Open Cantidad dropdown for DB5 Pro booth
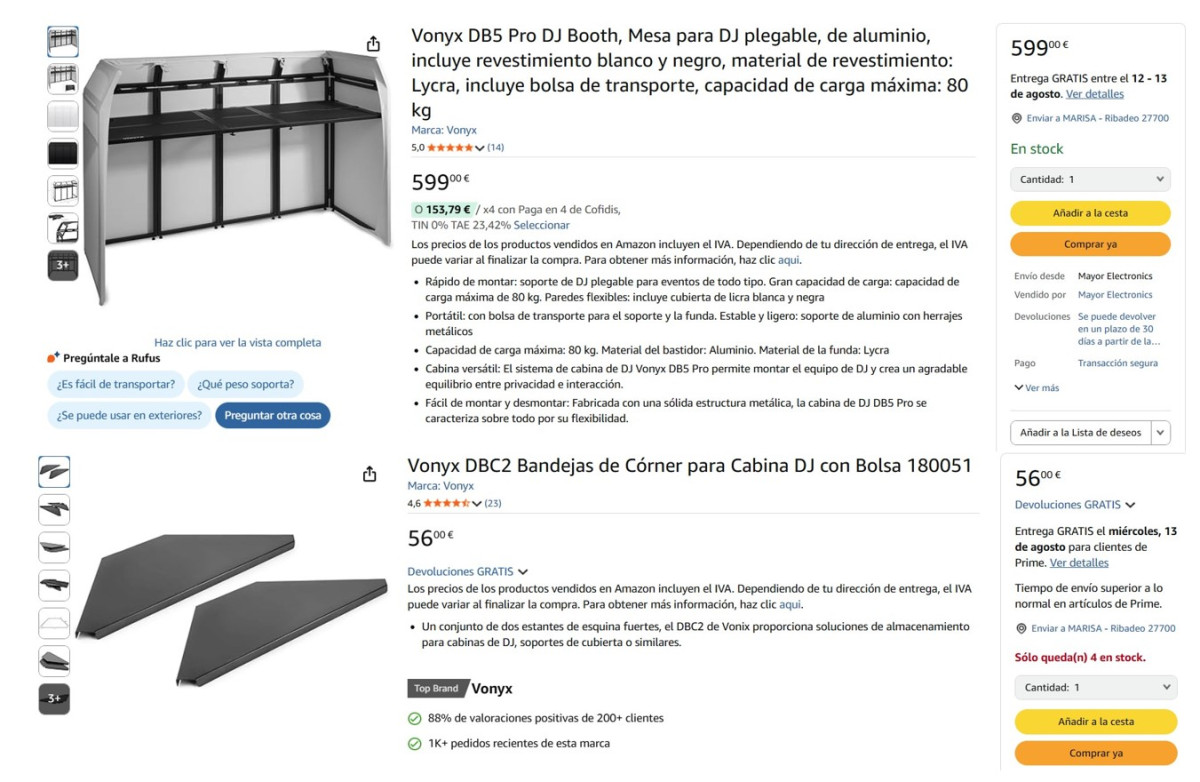This screenshot has width=1200, height=782. point(1090,179)
